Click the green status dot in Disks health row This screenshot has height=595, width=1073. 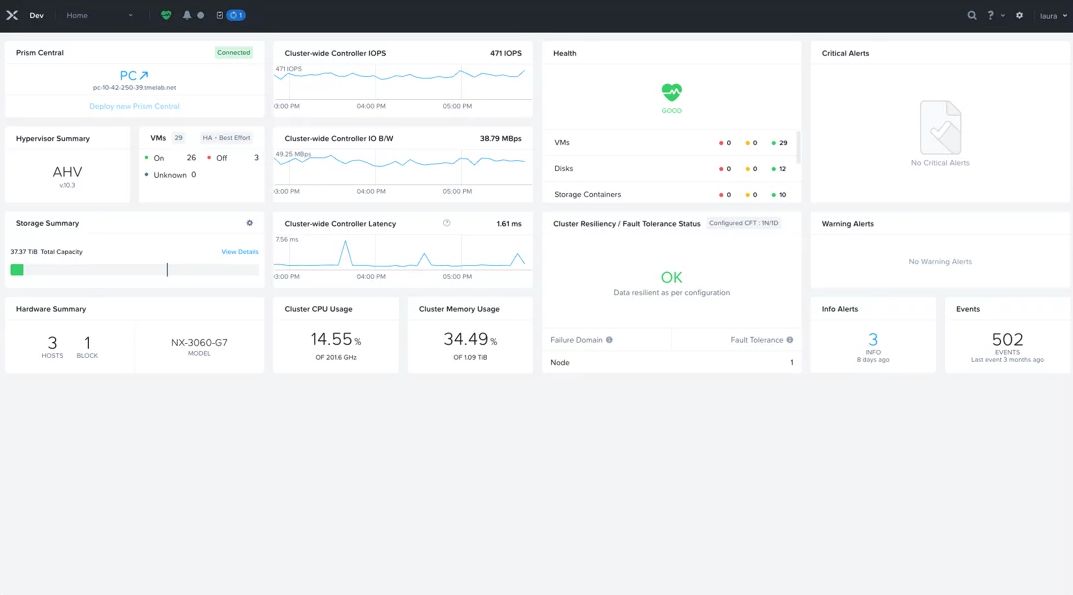pos(773,168)
